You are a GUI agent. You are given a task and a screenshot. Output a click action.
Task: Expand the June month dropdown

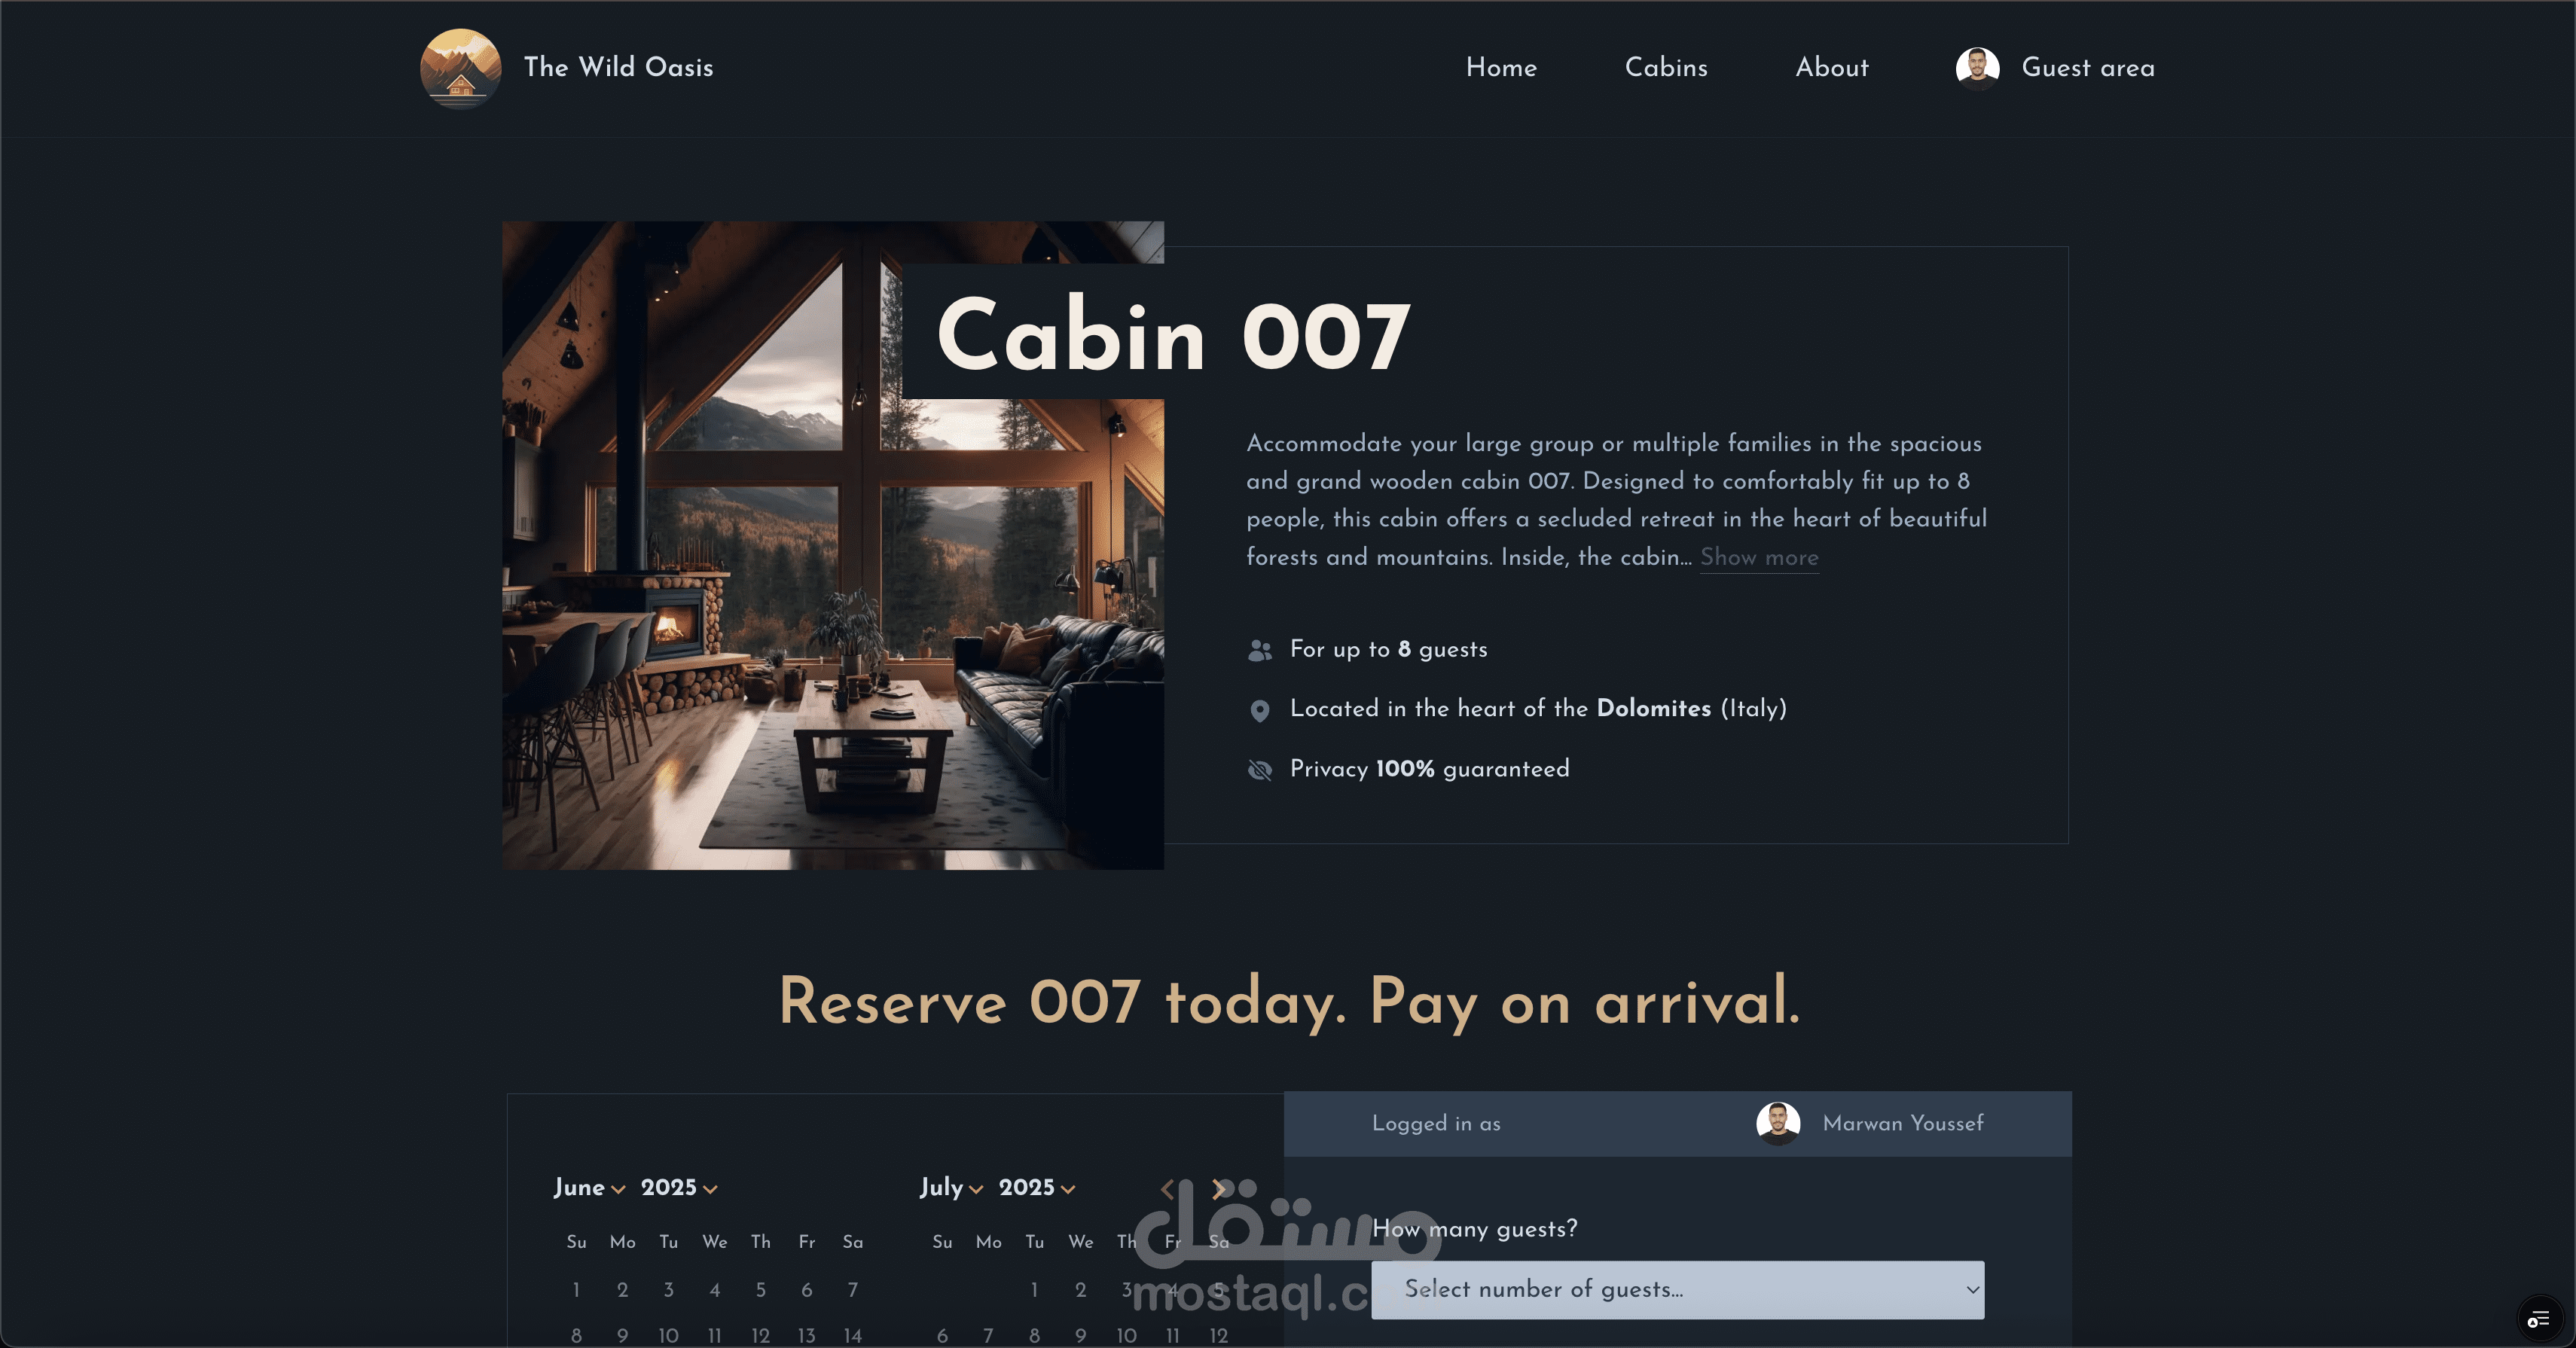click(x=589, y=1188)
